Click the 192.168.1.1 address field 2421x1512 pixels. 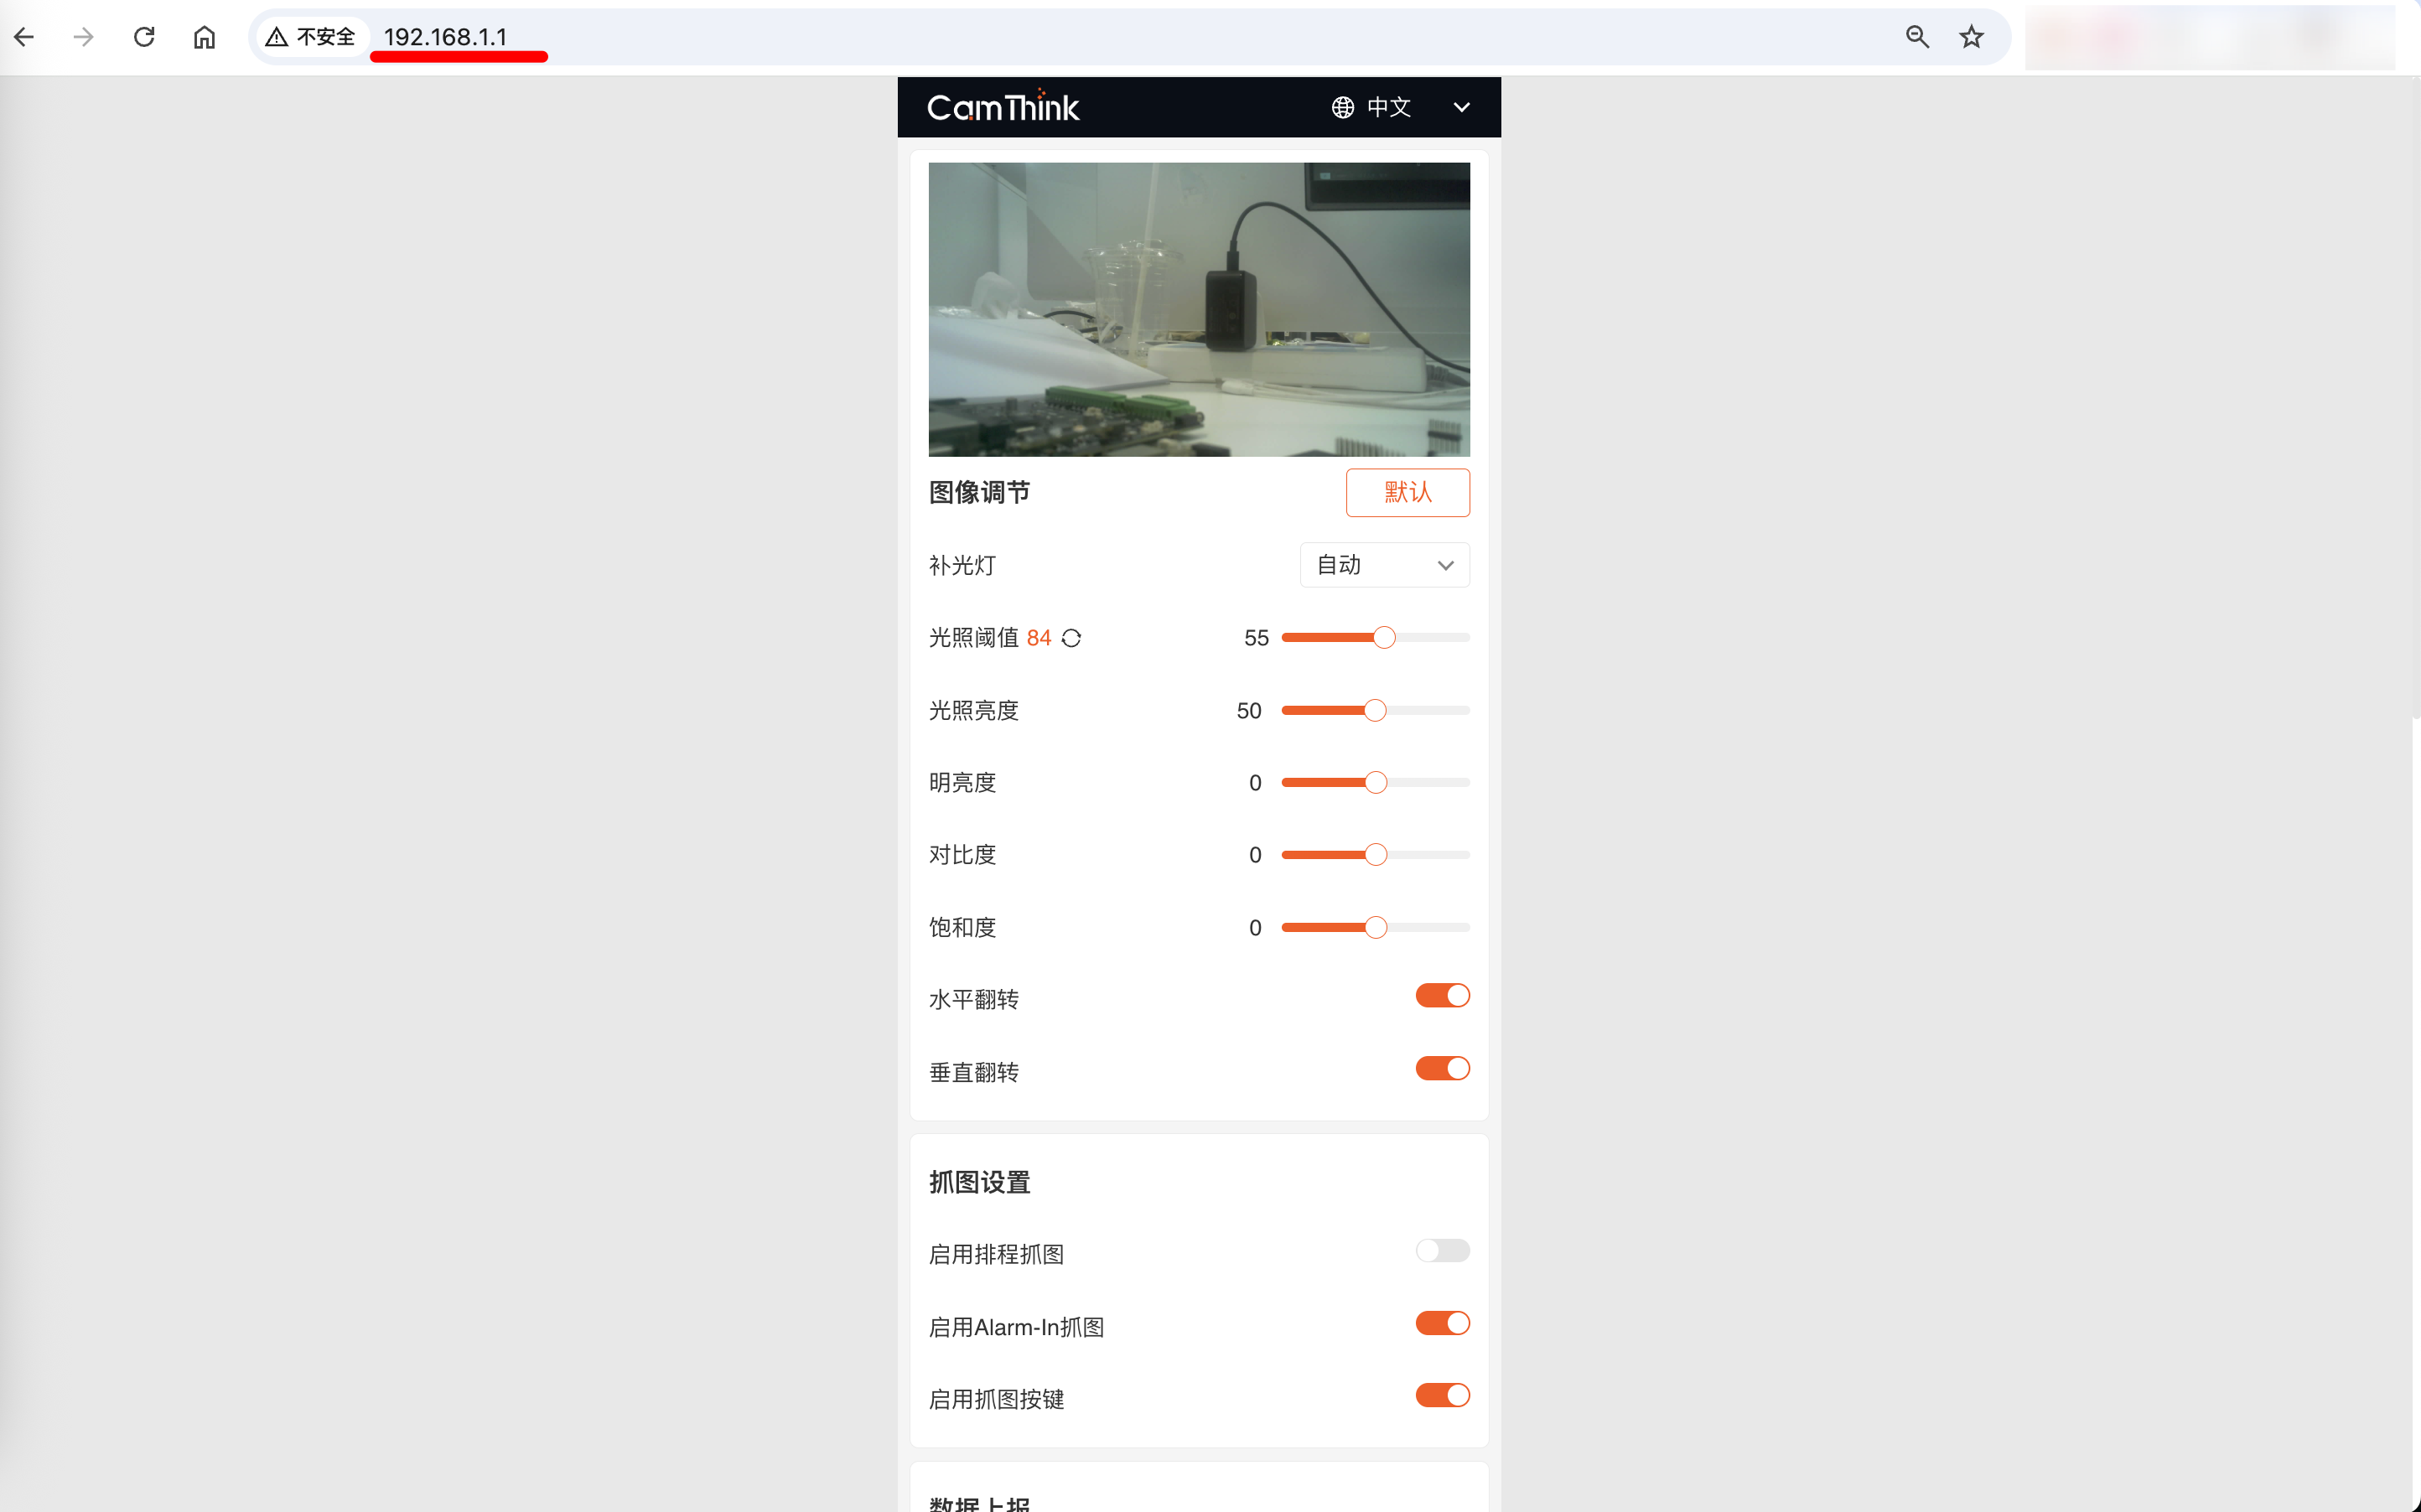click(x=445, y=37)
